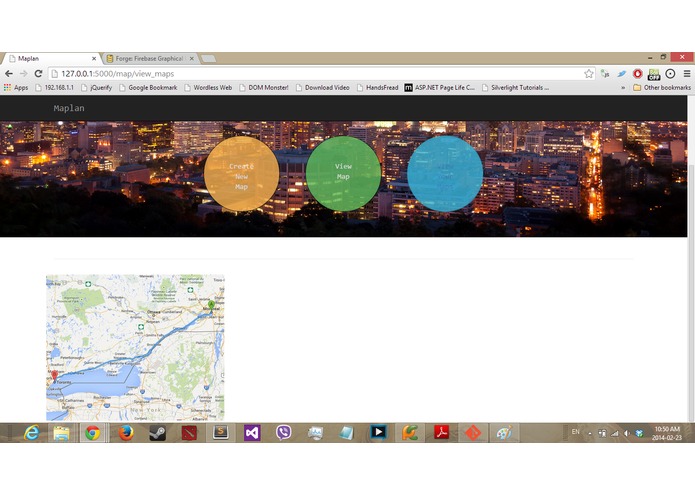The height and width of the screenshot is (494, 695).
Task: Open the red diamond Git app in taskbar
Action: [x=472, y=432]
